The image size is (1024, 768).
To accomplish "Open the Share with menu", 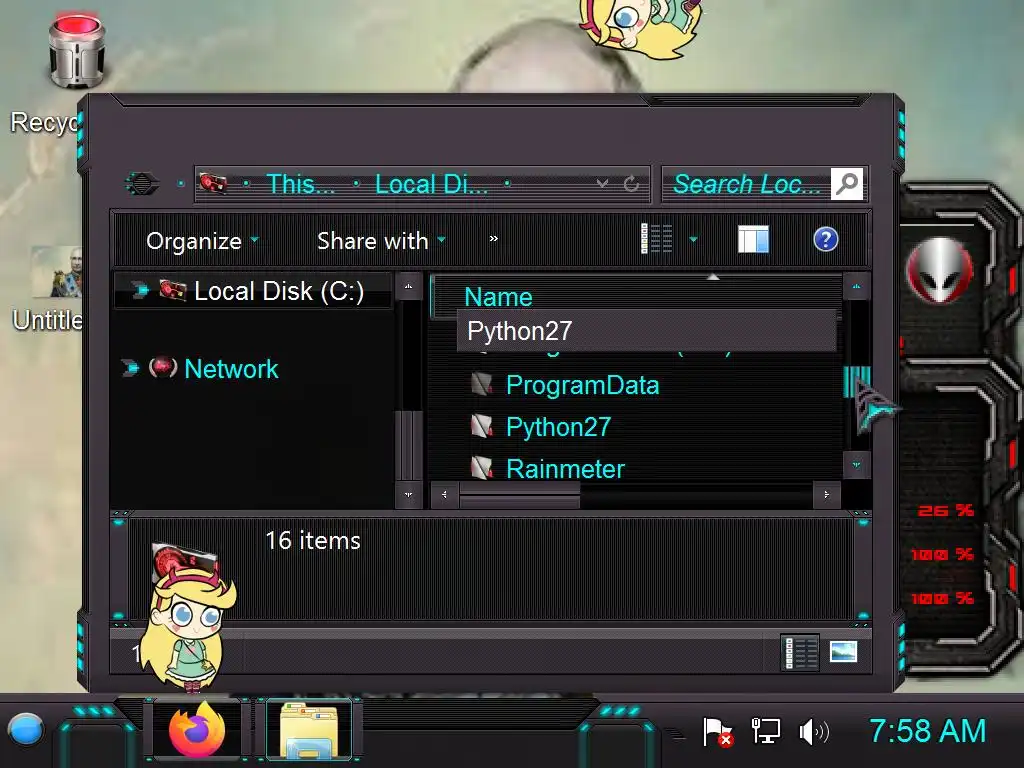I will (x=381, y=240).
